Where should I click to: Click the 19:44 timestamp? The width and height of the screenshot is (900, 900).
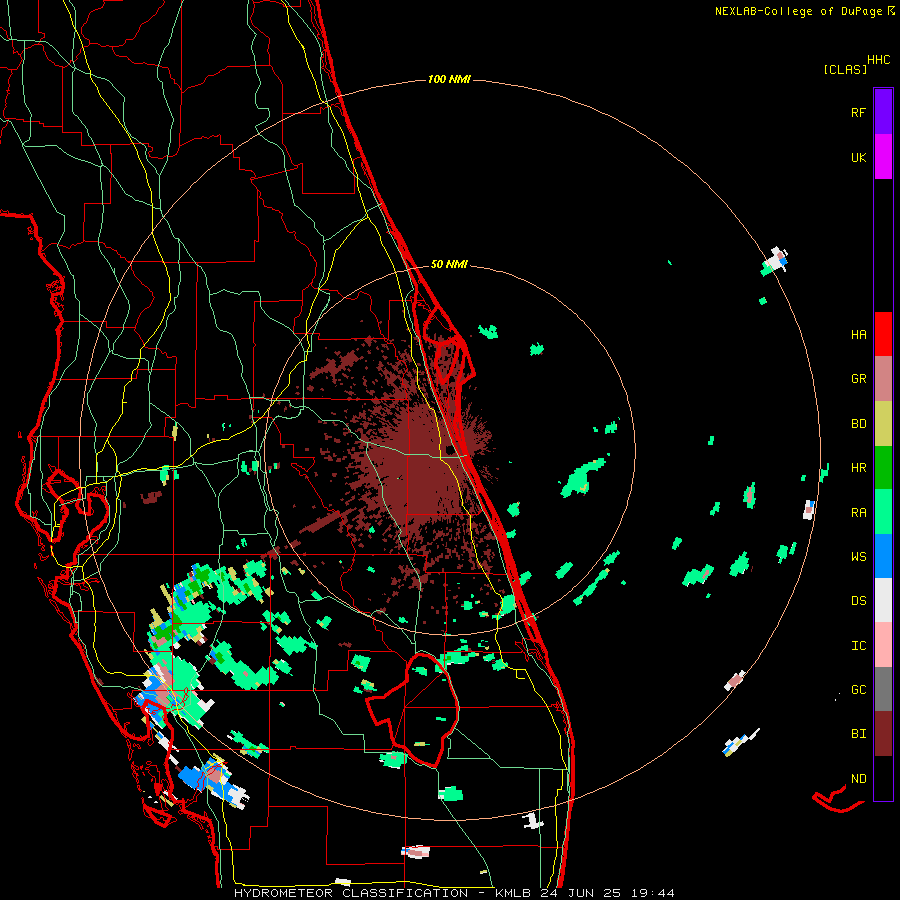(x=652, y=893)
